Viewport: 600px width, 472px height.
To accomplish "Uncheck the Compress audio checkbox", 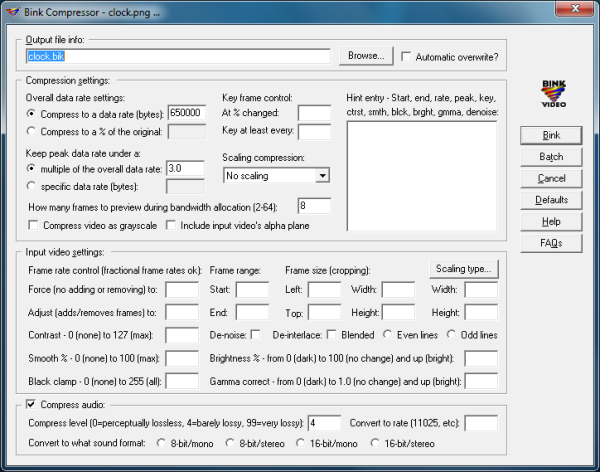I will point(31,404).
